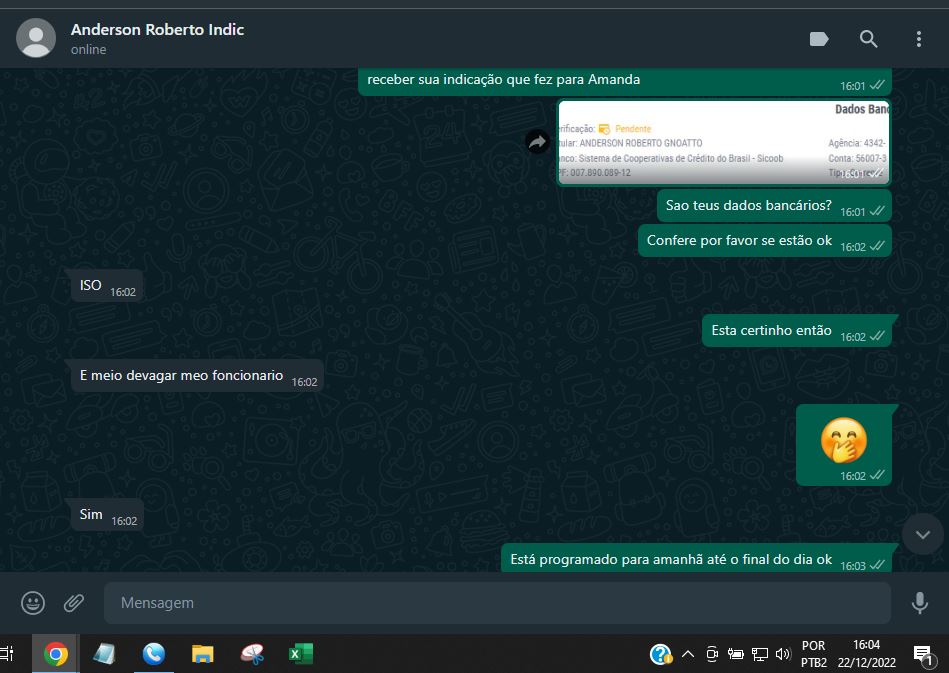Record a voice message with microphone
949x673 pixels.
point(919,603)
